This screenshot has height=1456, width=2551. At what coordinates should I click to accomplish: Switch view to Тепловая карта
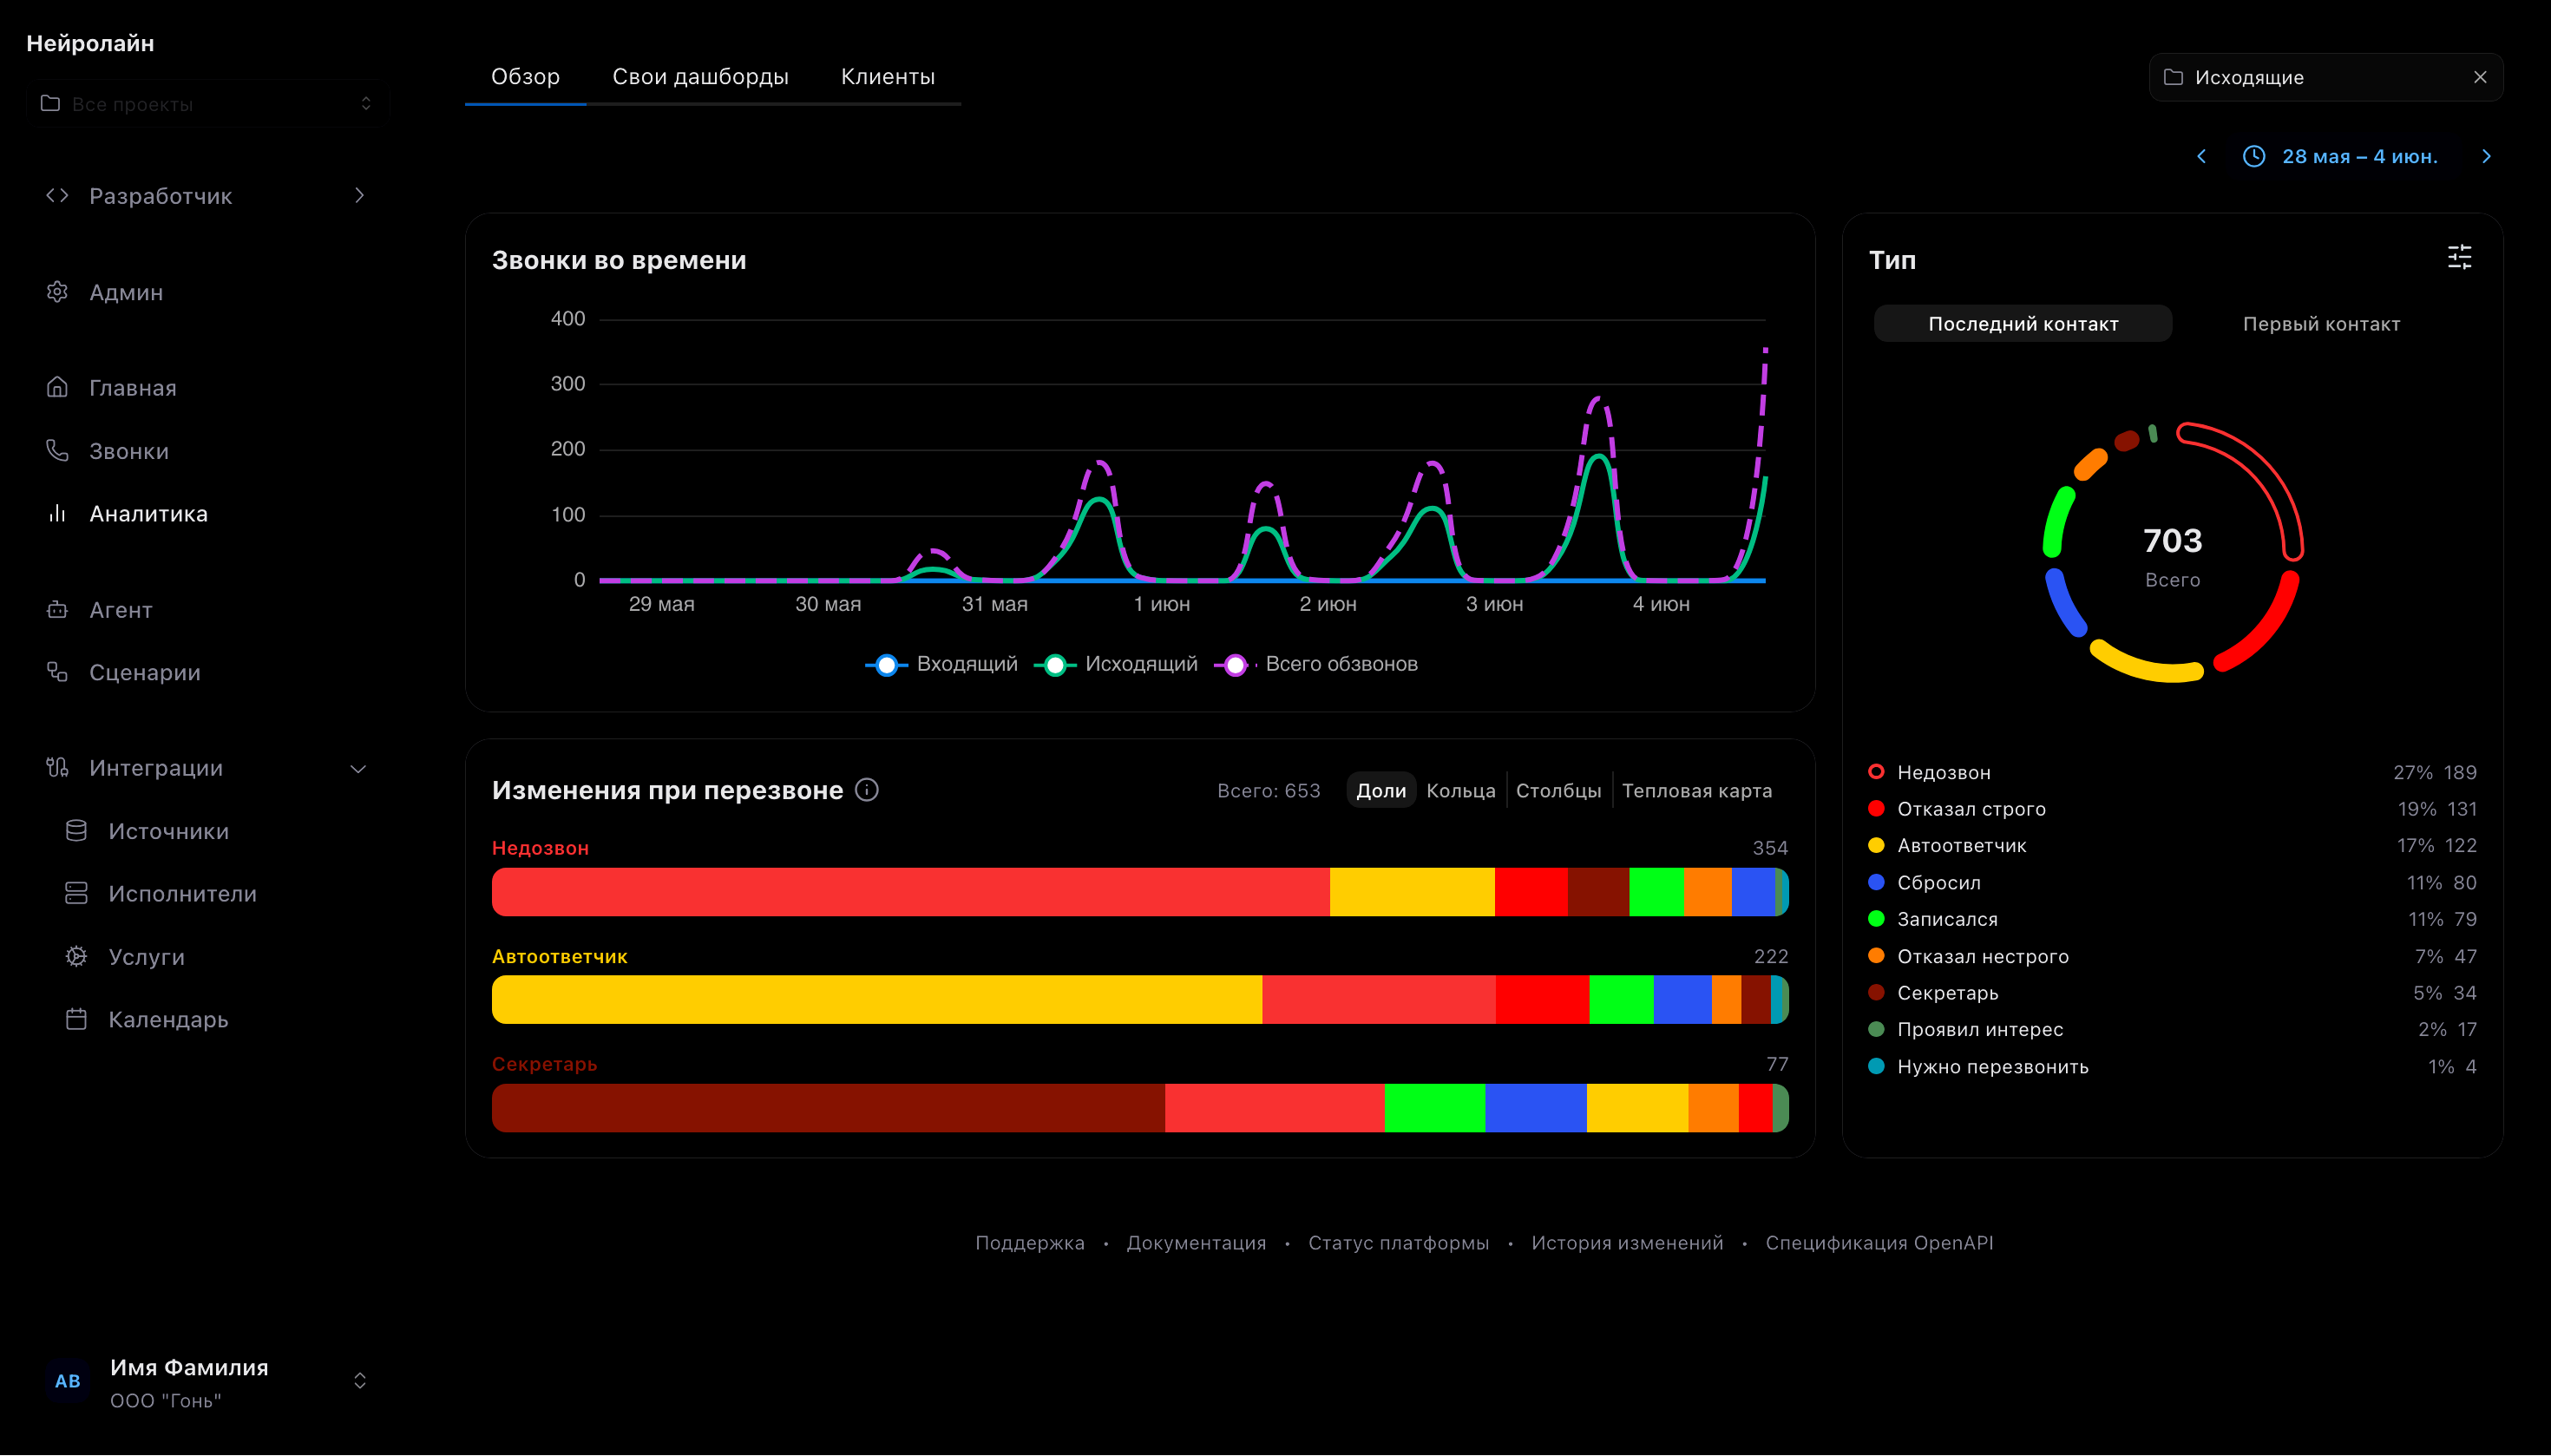[x=1697, y=790]
